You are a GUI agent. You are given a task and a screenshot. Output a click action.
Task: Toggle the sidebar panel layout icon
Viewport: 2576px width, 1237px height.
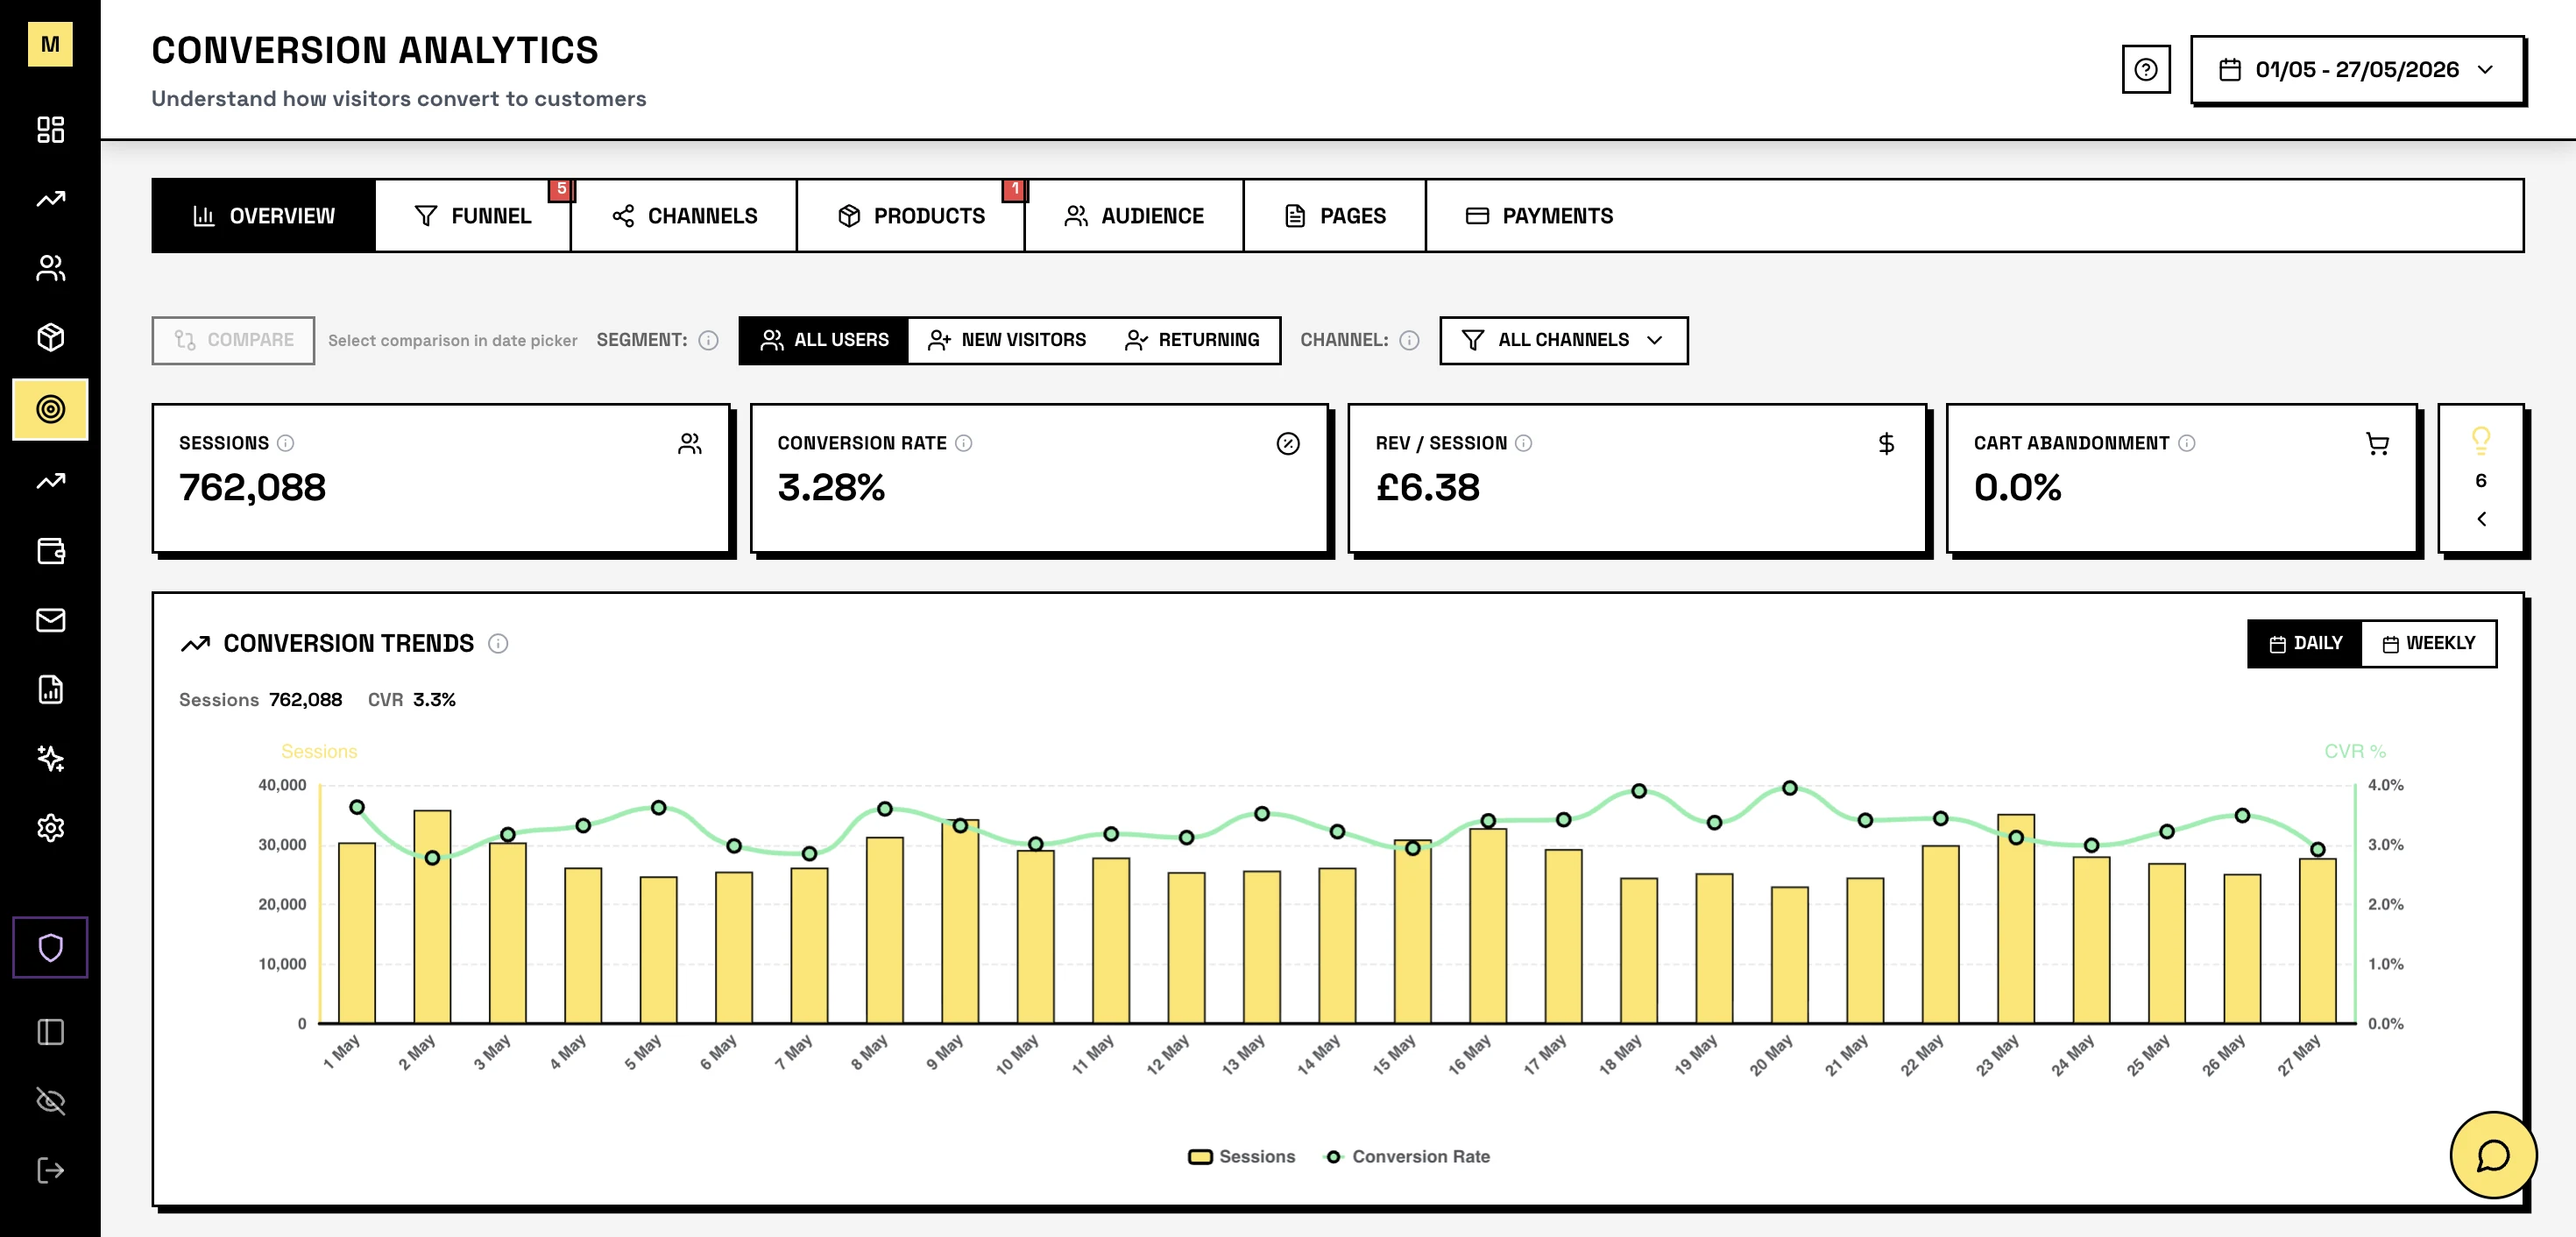point(50,1032)
